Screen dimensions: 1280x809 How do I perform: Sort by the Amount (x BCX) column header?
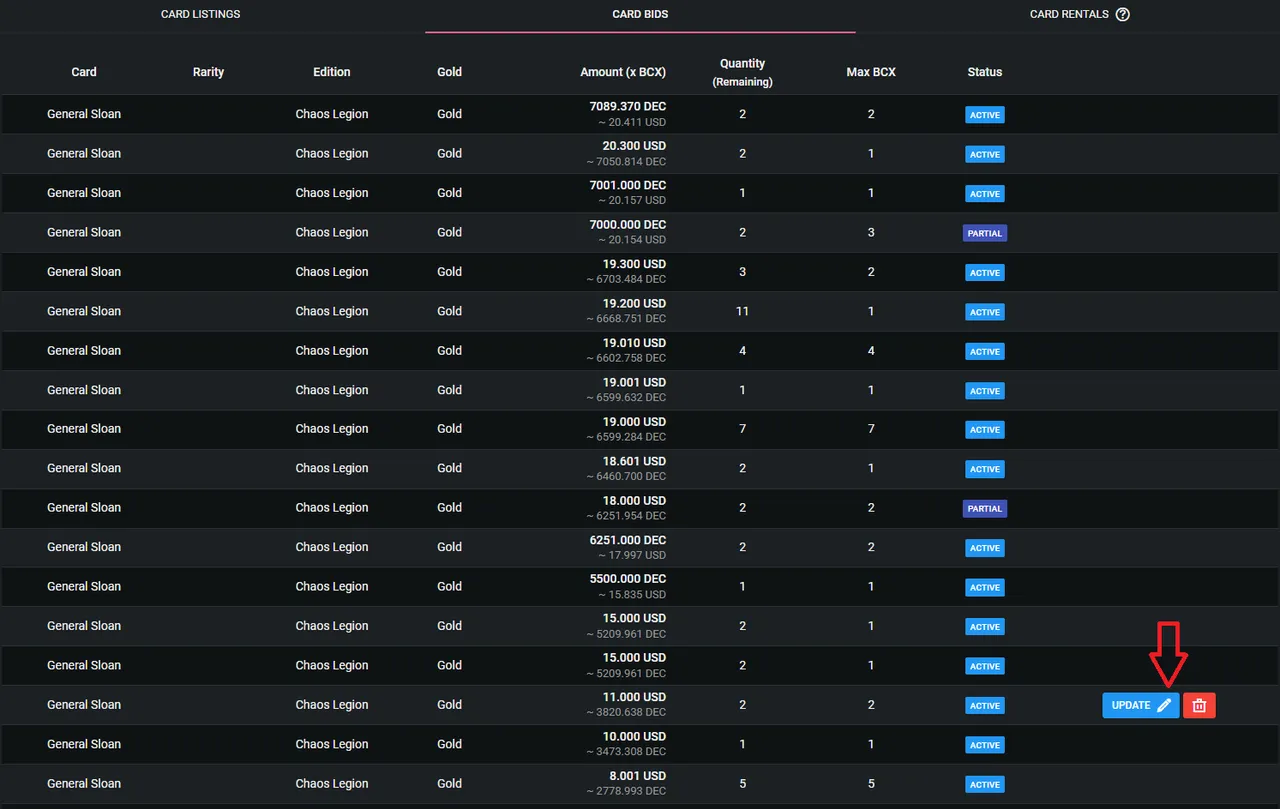623,72
